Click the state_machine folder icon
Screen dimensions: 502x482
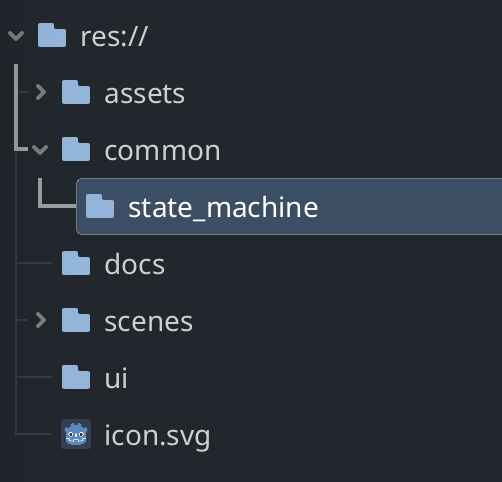pos(100,206)
